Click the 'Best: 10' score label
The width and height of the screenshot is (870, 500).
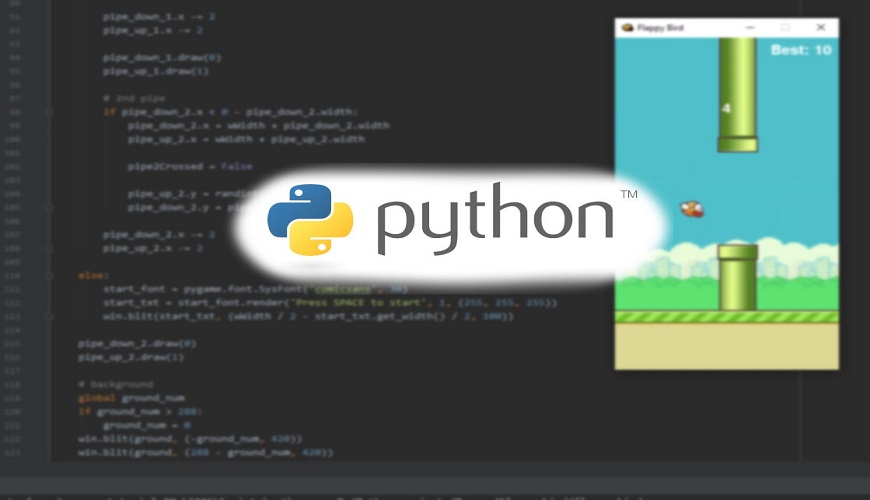[800, 50]
